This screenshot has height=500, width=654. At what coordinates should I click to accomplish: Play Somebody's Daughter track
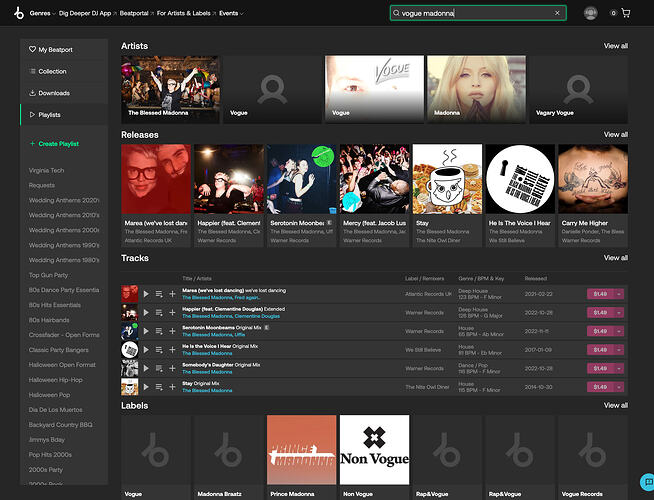click(146, 368)
